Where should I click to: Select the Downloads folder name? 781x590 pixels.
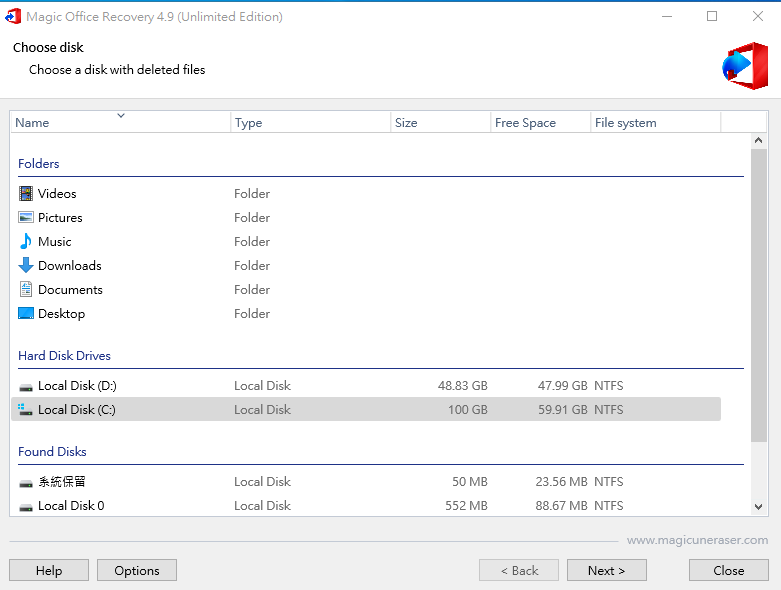tap(70, 265)
